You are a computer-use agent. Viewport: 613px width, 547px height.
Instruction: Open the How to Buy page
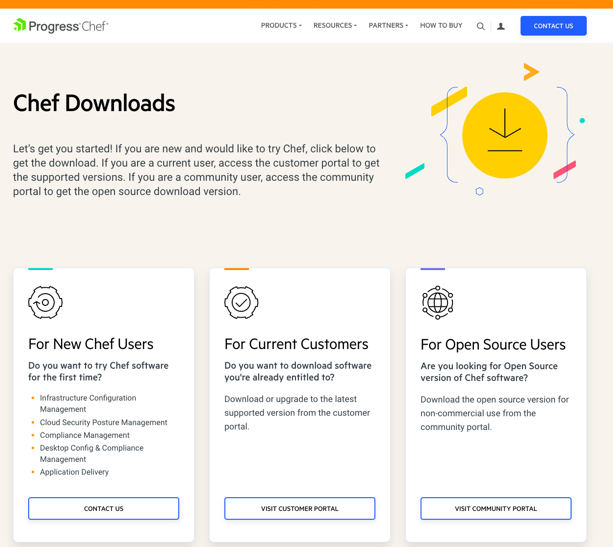pyautogui.click(x=441, y=26)
